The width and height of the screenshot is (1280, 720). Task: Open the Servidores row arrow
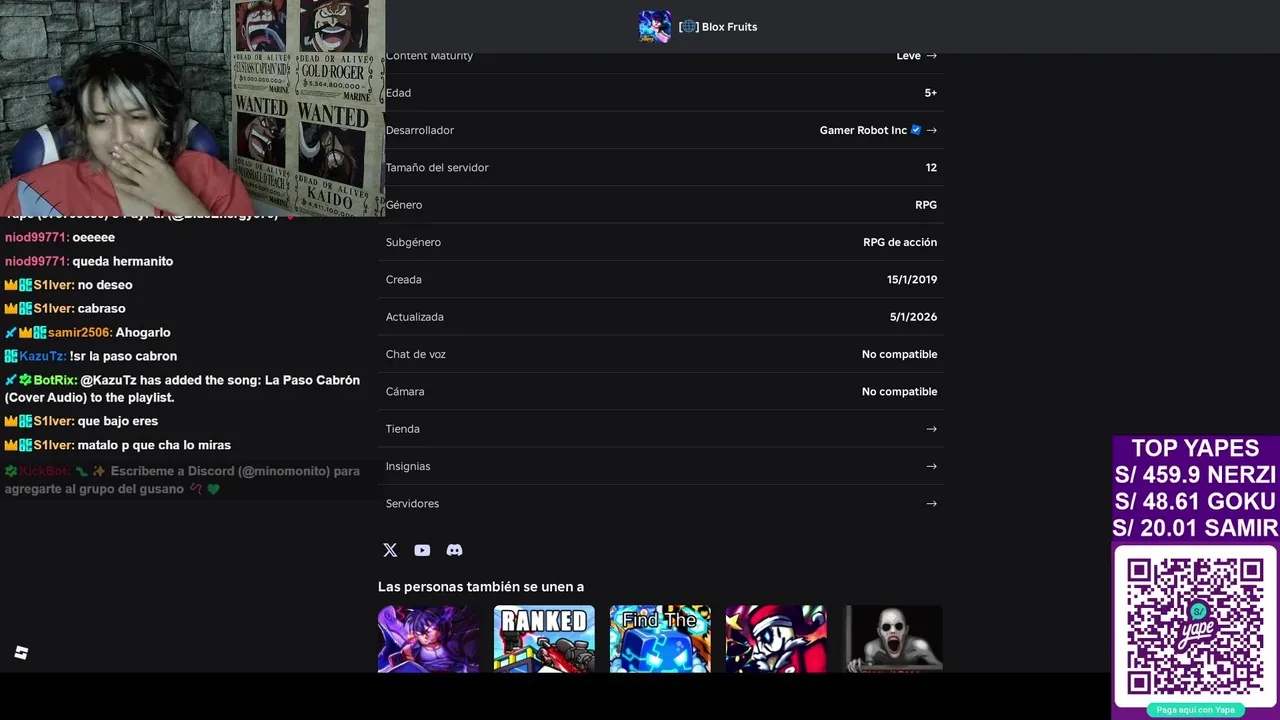click(931, 504)
